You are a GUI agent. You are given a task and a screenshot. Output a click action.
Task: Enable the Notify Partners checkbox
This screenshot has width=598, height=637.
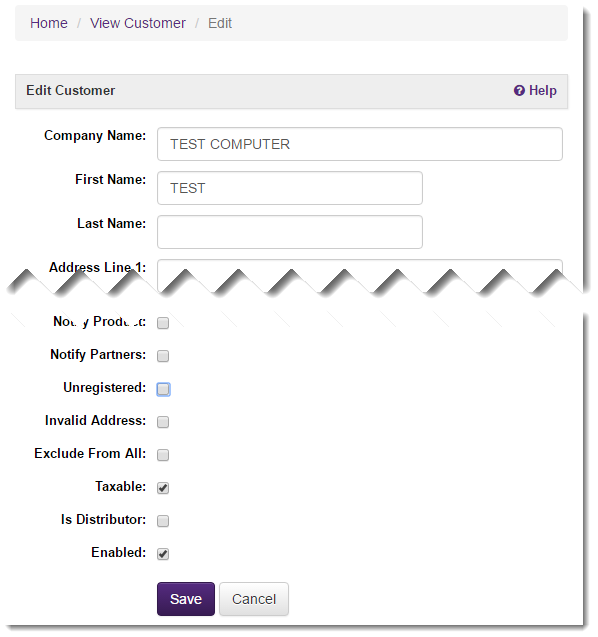[x=163, y=356]
